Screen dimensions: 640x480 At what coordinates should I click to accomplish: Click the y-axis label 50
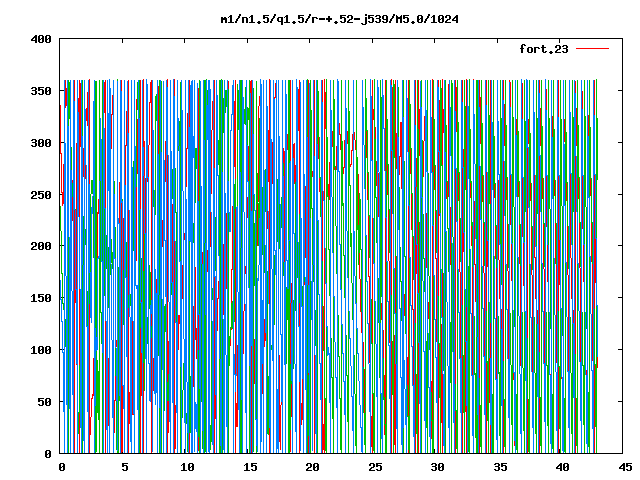click(x=44, y=402)
